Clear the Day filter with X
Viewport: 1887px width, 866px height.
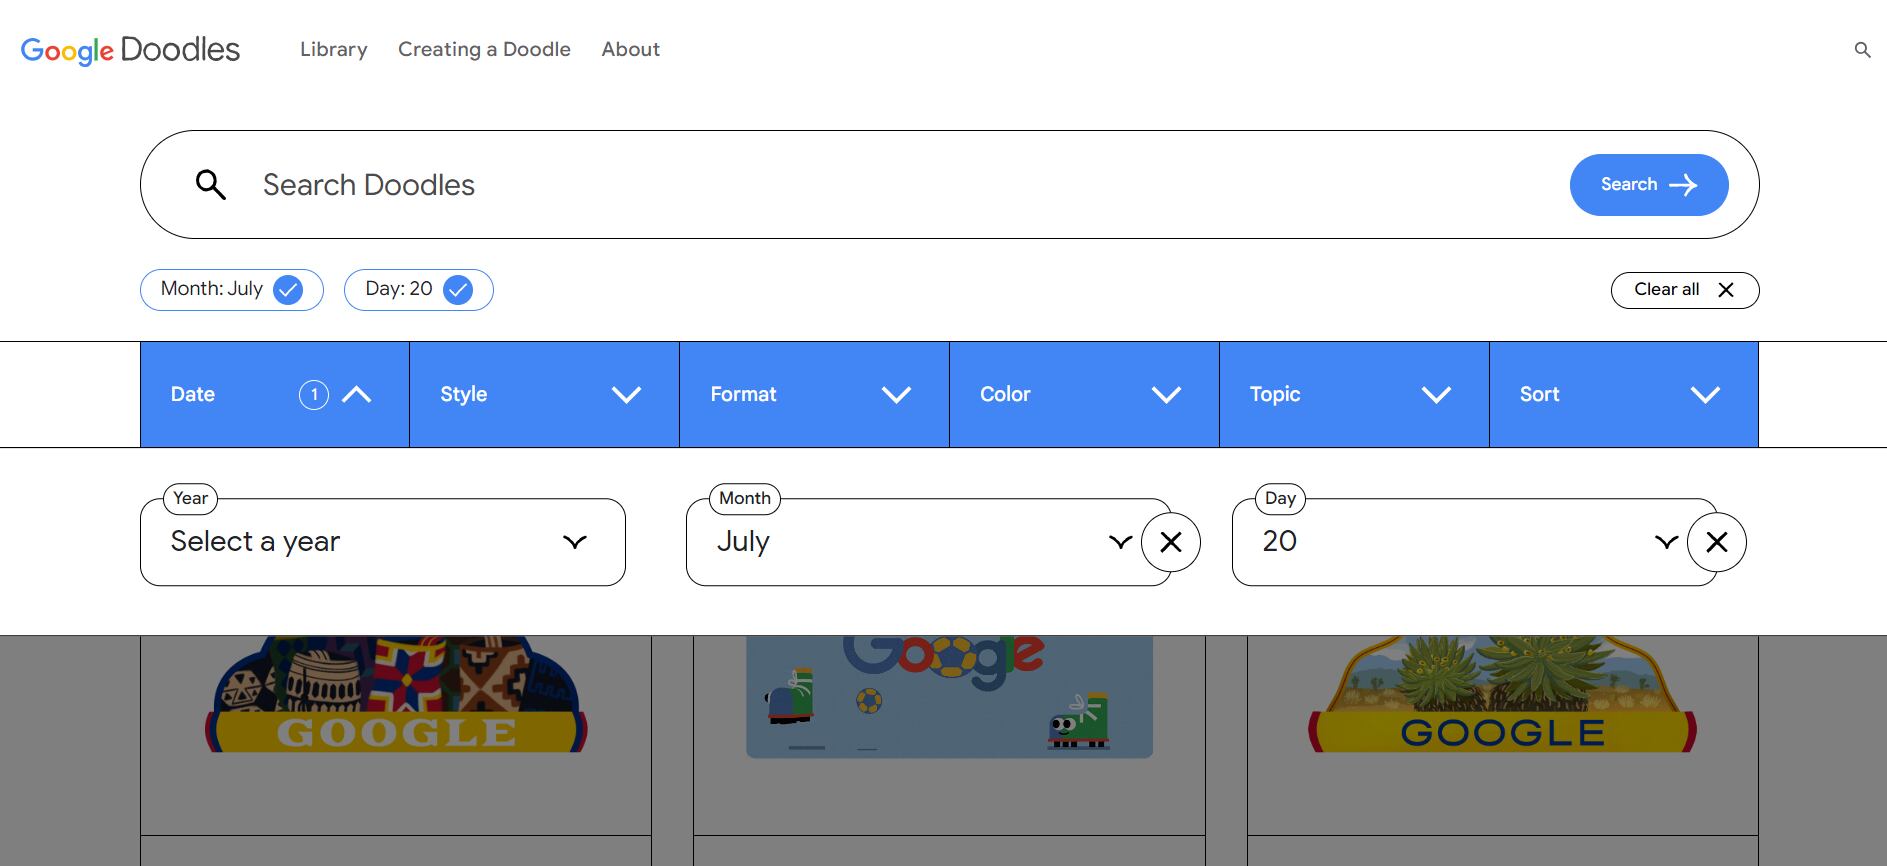tap(1716, 542)
